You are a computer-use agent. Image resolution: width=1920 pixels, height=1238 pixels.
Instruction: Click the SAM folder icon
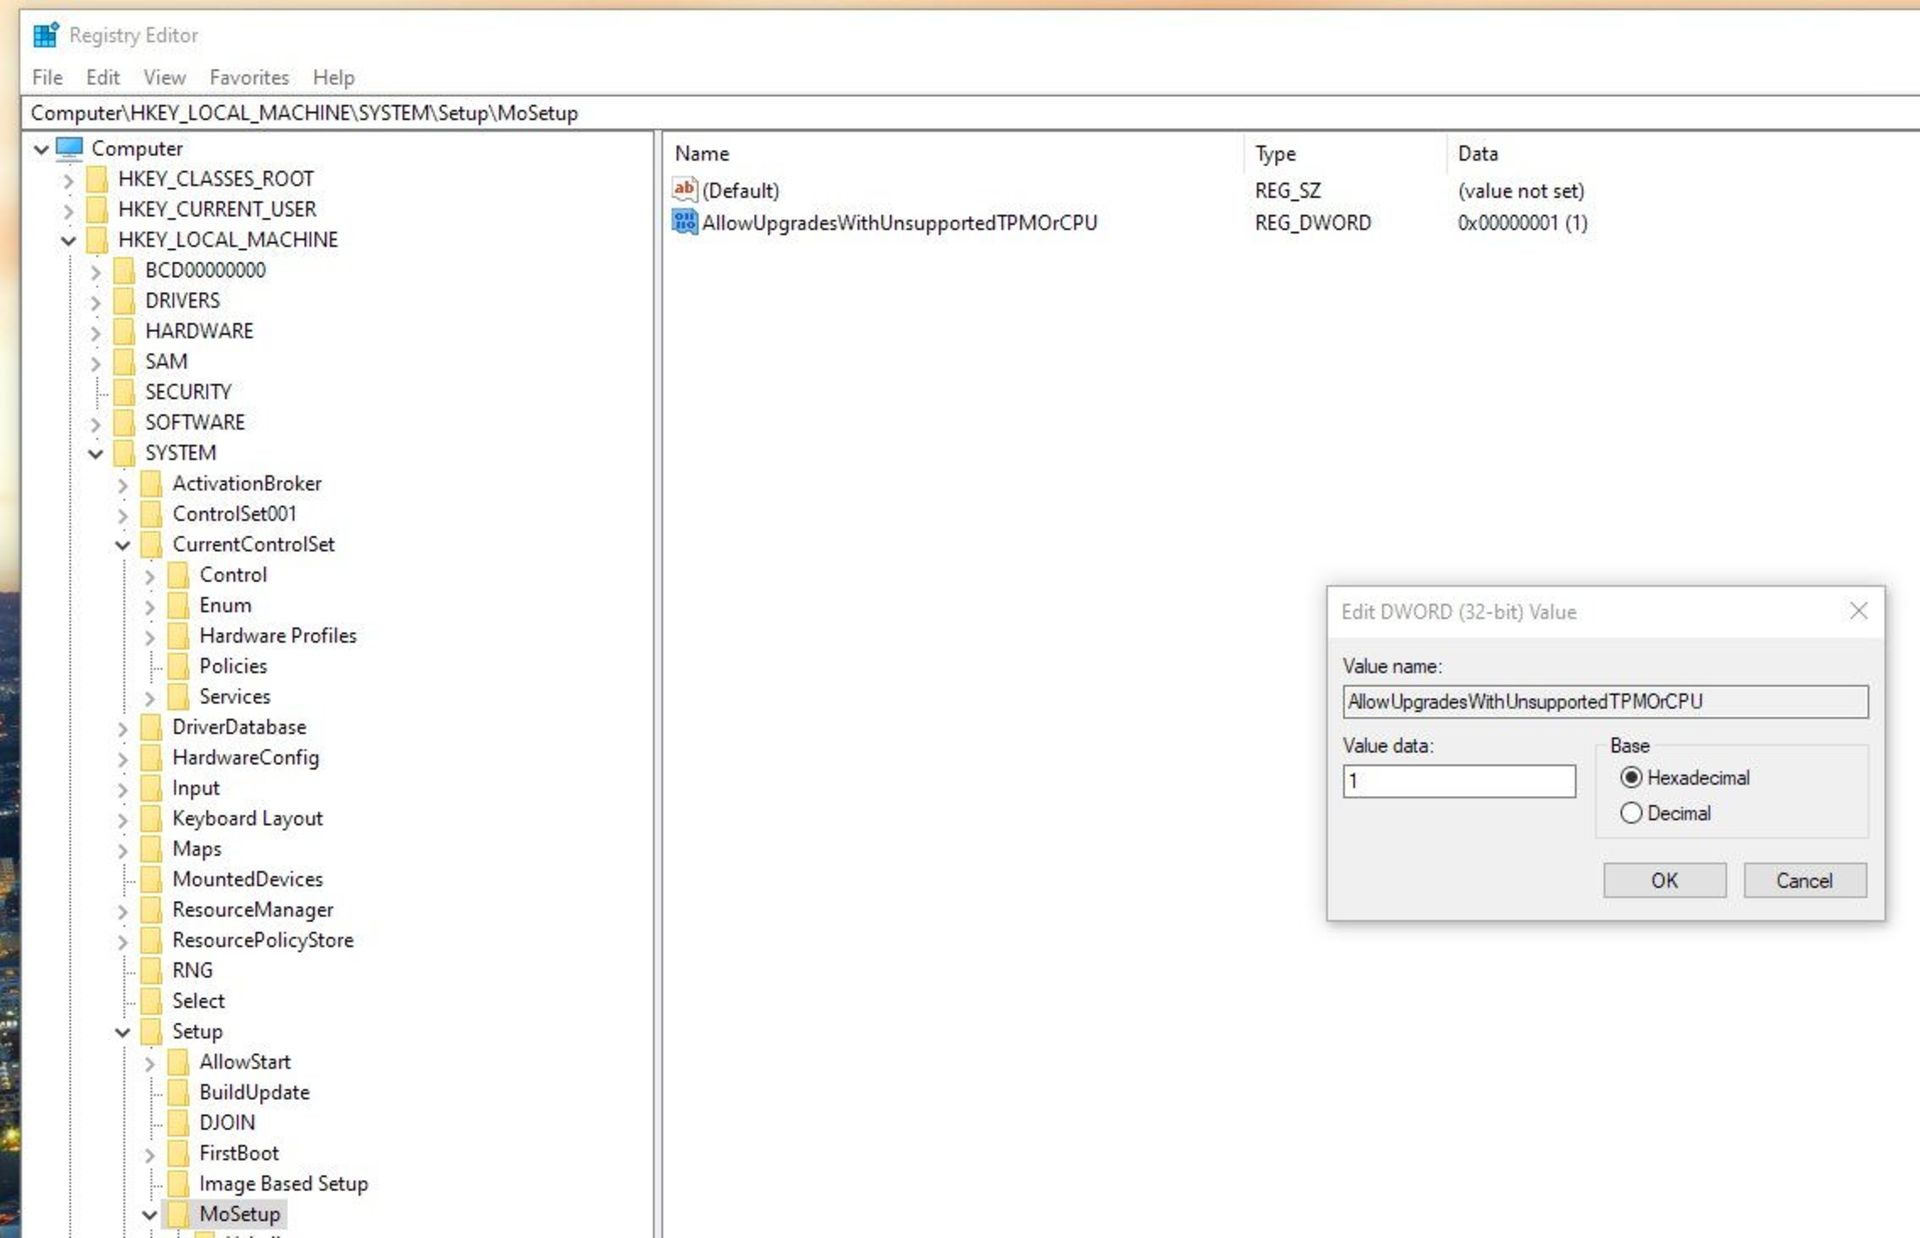tap(125, 362)
